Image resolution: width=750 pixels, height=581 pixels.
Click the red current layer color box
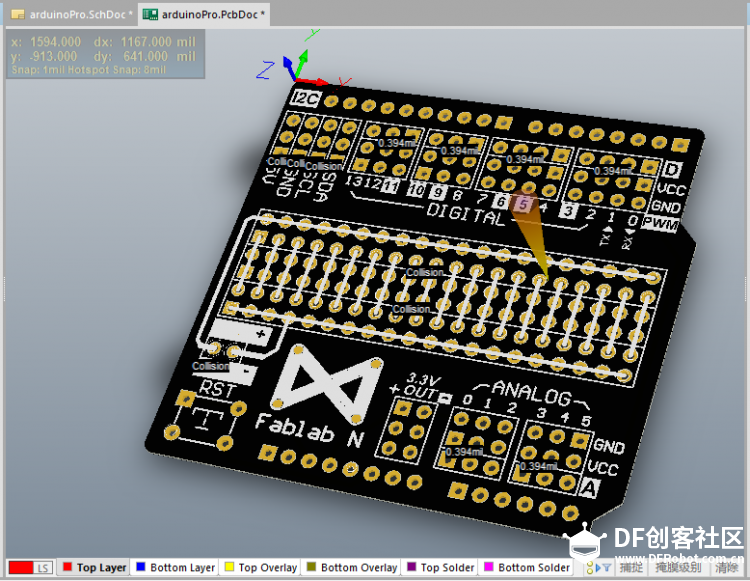(x=21, y=568)
